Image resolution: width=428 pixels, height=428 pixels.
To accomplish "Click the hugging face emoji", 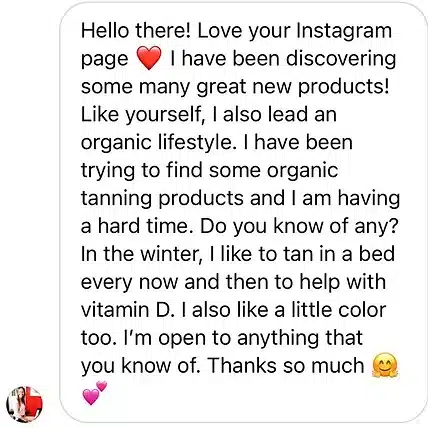I will click(385, 365).
